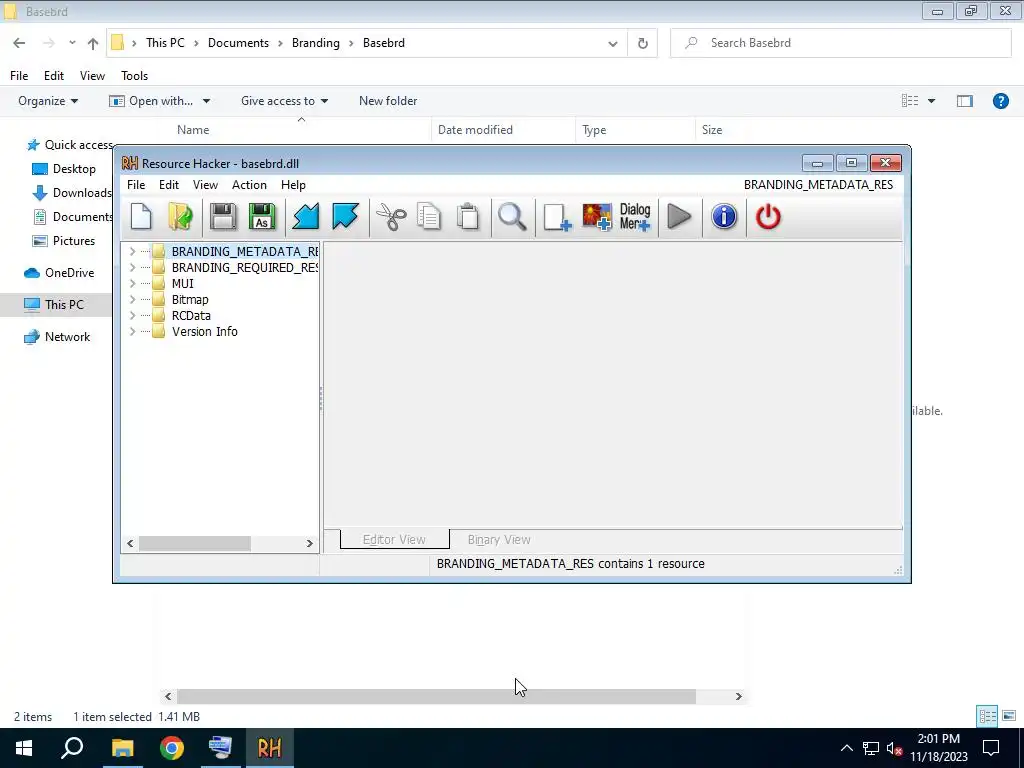Exit via the red power icon
The width and height of the screenshot is (1024, 768).
pyautogui.click(x=768, y=217)
